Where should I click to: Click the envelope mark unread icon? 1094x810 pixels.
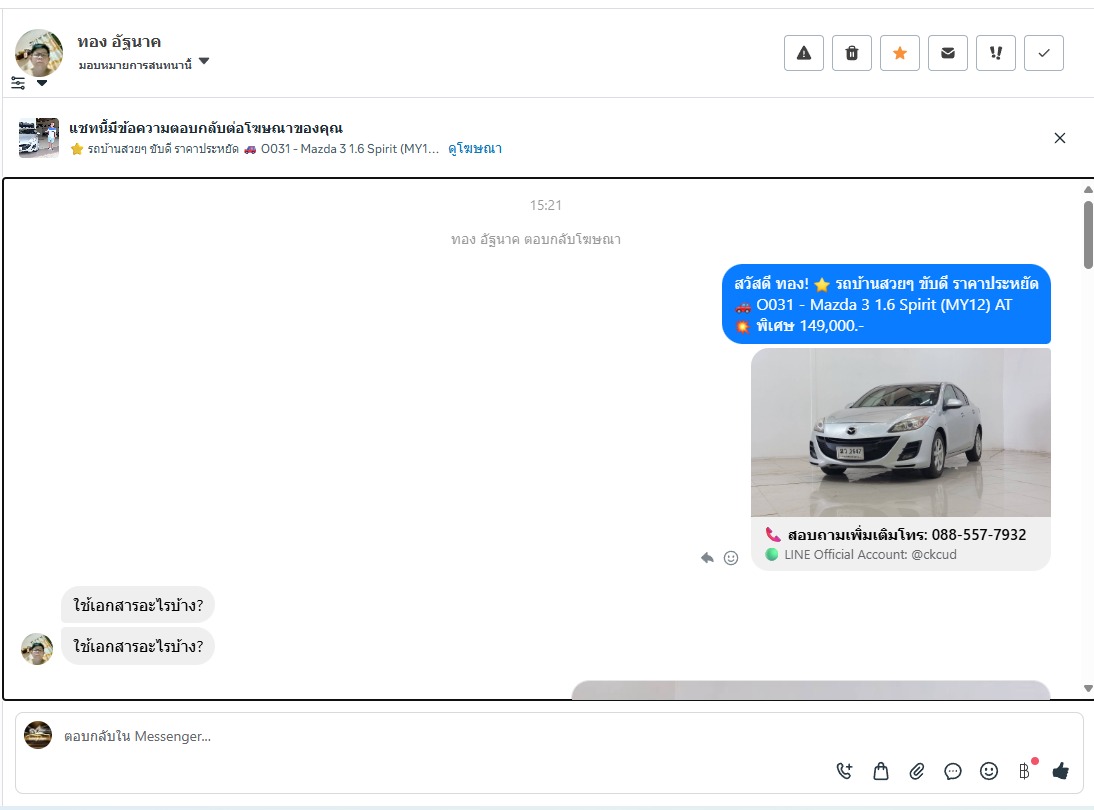948,53
